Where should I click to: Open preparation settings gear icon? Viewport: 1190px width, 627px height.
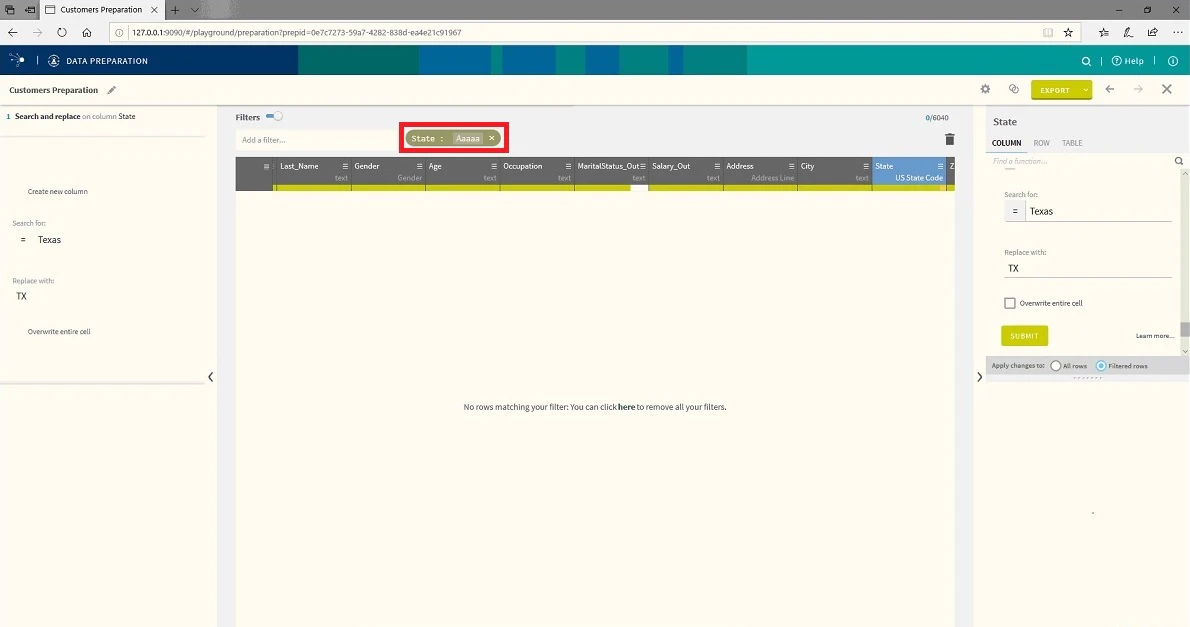point(985,89)
